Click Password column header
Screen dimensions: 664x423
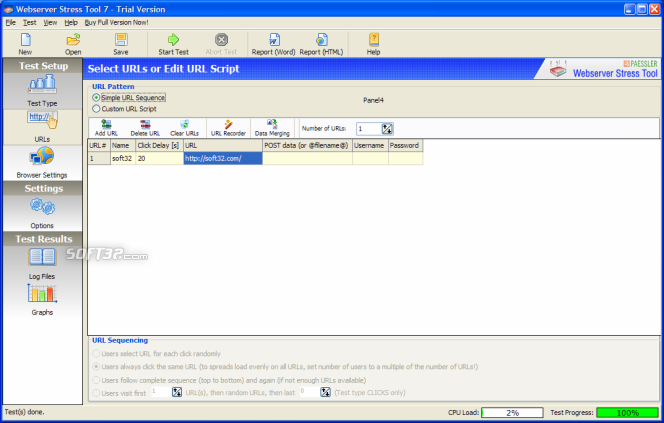406,145
